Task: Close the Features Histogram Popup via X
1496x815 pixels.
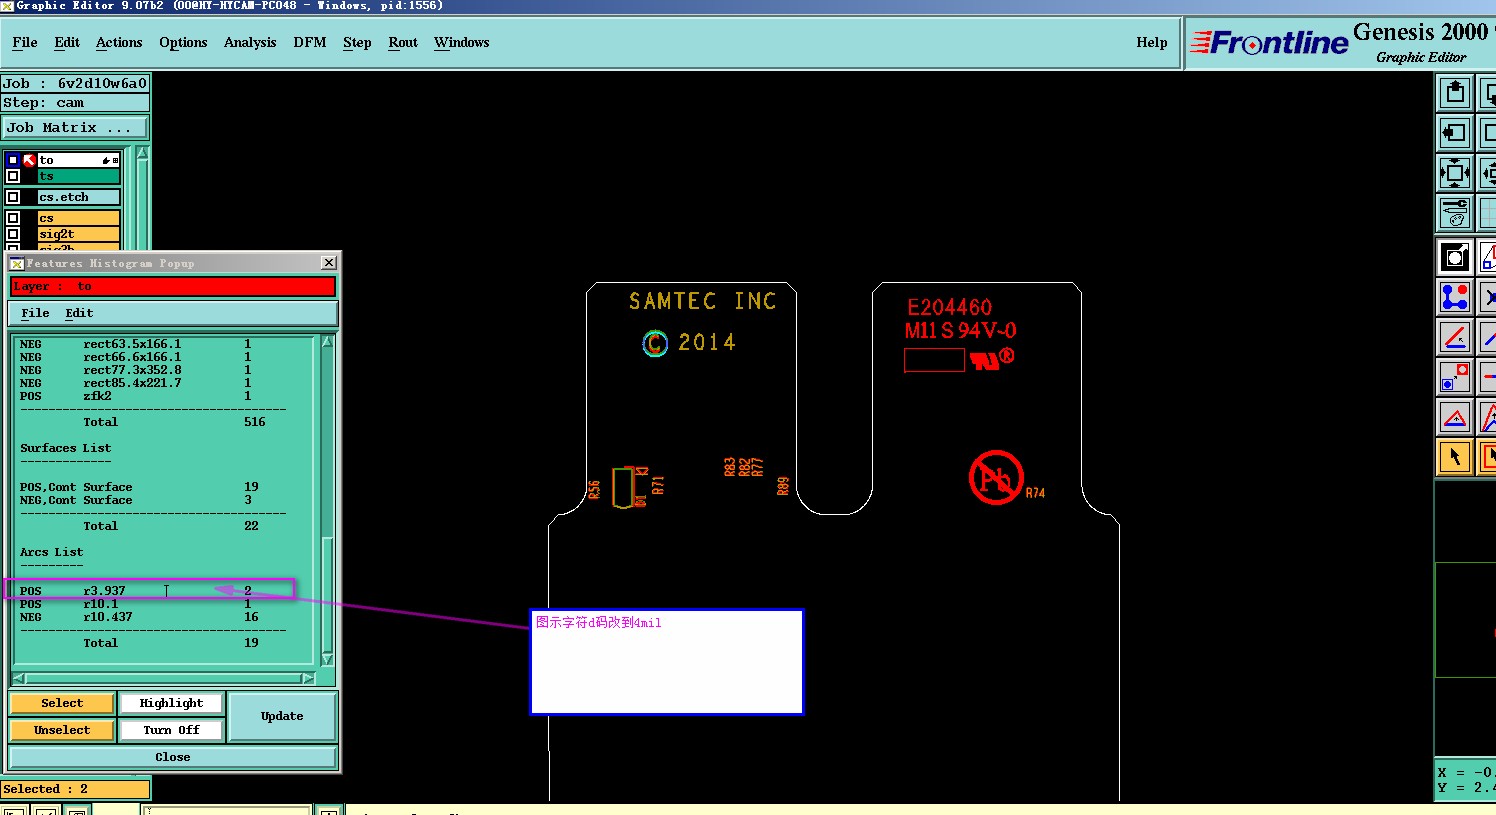Action: pos(329,263)
